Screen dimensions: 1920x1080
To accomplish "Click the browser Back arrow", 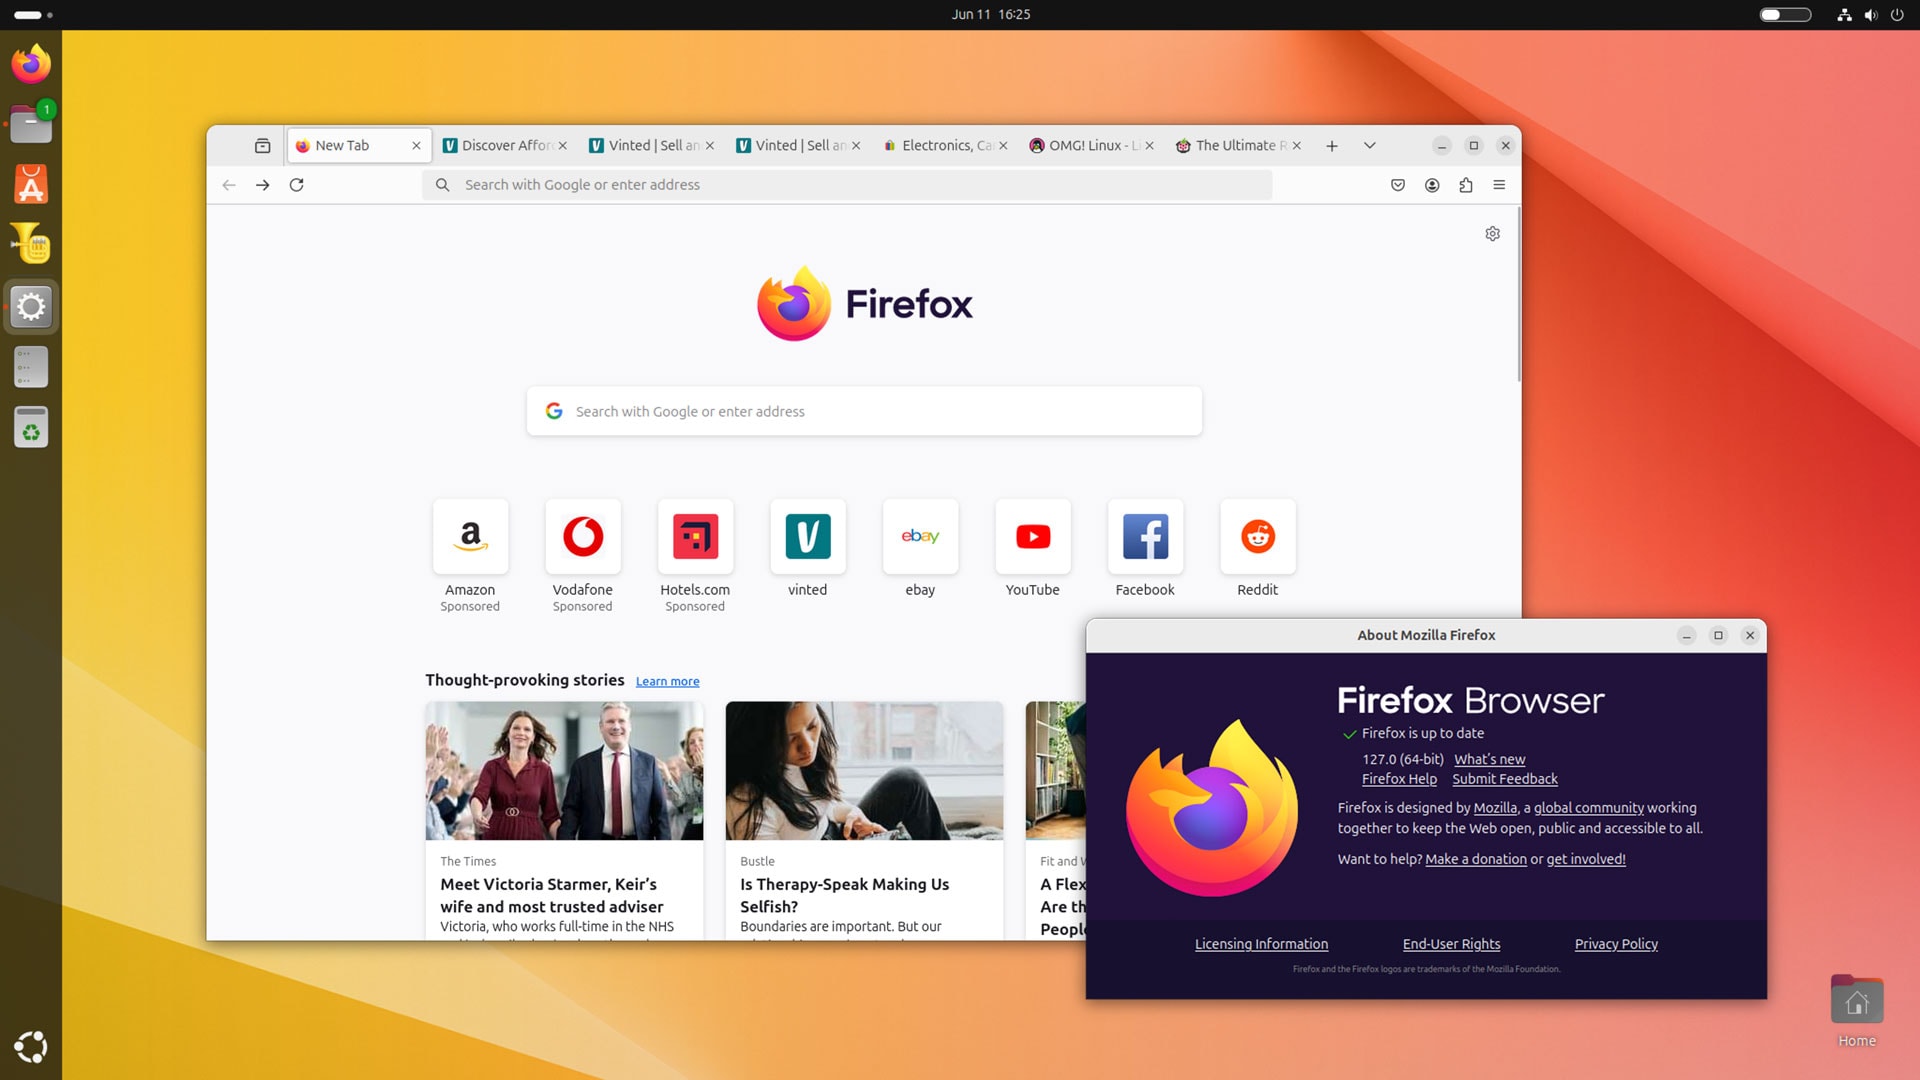I will 229,185.
